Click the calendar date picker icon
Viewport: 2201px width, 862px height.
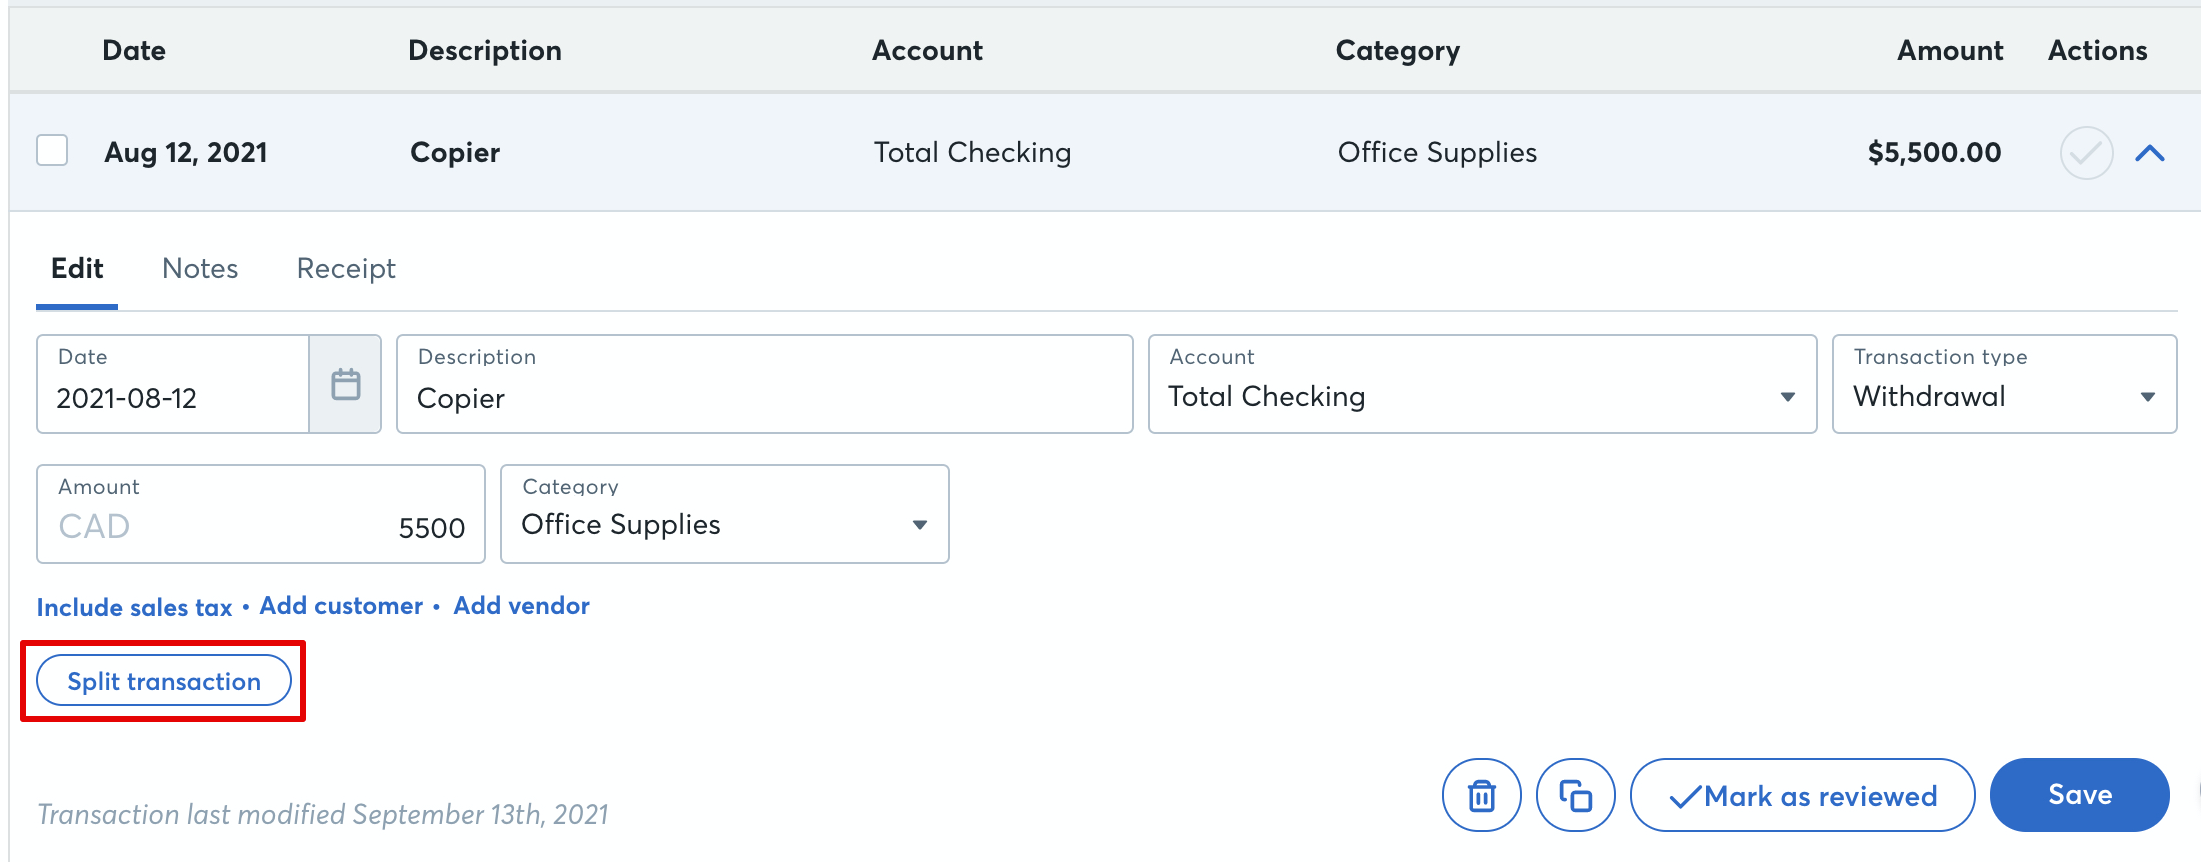(x=345, y=384)
